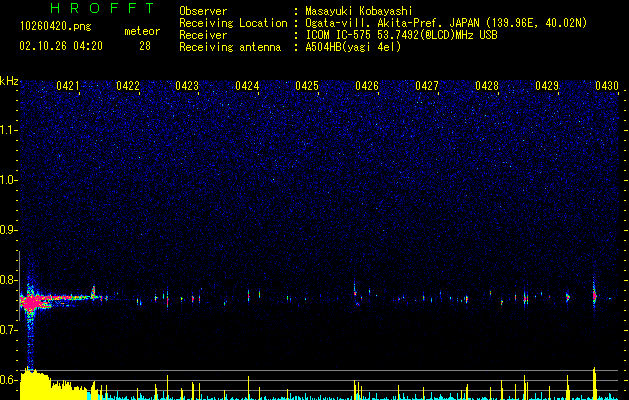Click the large pink meteor echo at 0420
This screenshot has height=400, width=629.
click(x=30, y=302)
